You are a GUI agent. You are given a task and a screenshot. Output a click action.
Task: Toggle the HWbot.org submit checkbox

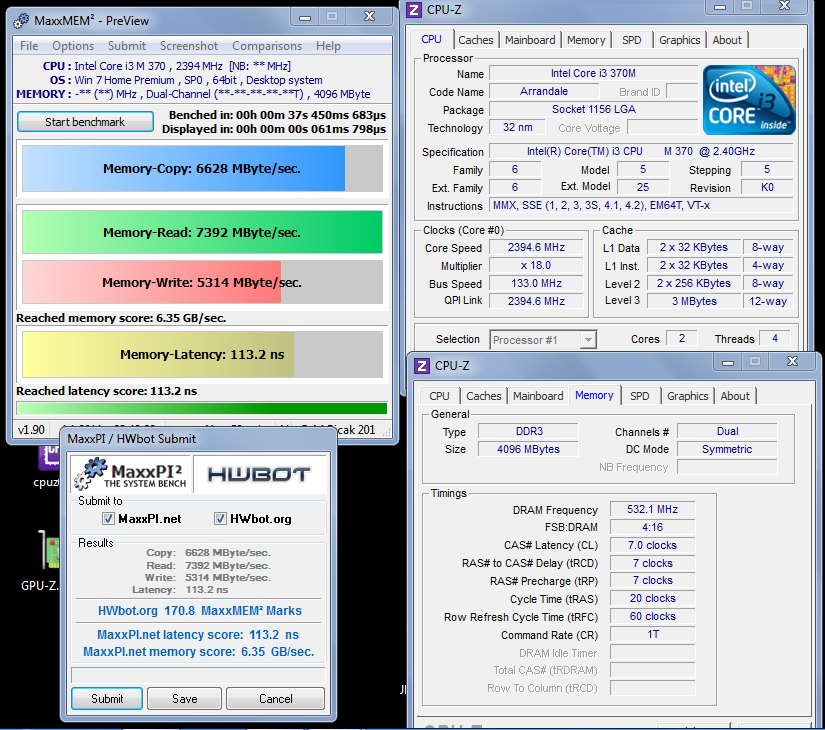coord(220,519)
